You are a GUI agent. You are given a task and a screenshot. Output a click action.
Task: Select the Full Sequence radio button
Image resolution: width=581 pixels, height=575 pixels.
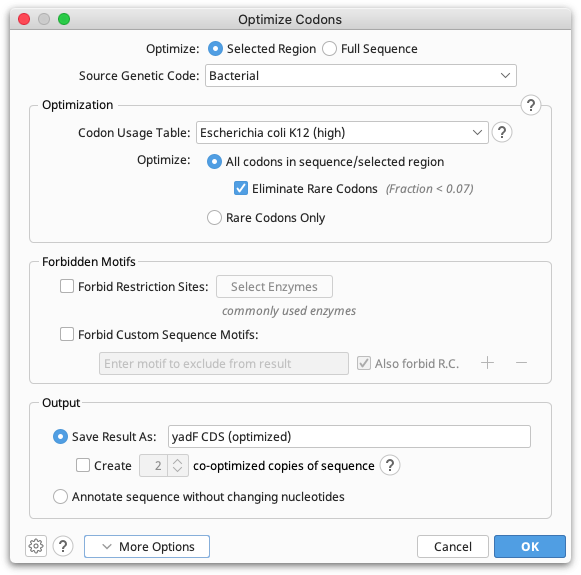point(329,49)
